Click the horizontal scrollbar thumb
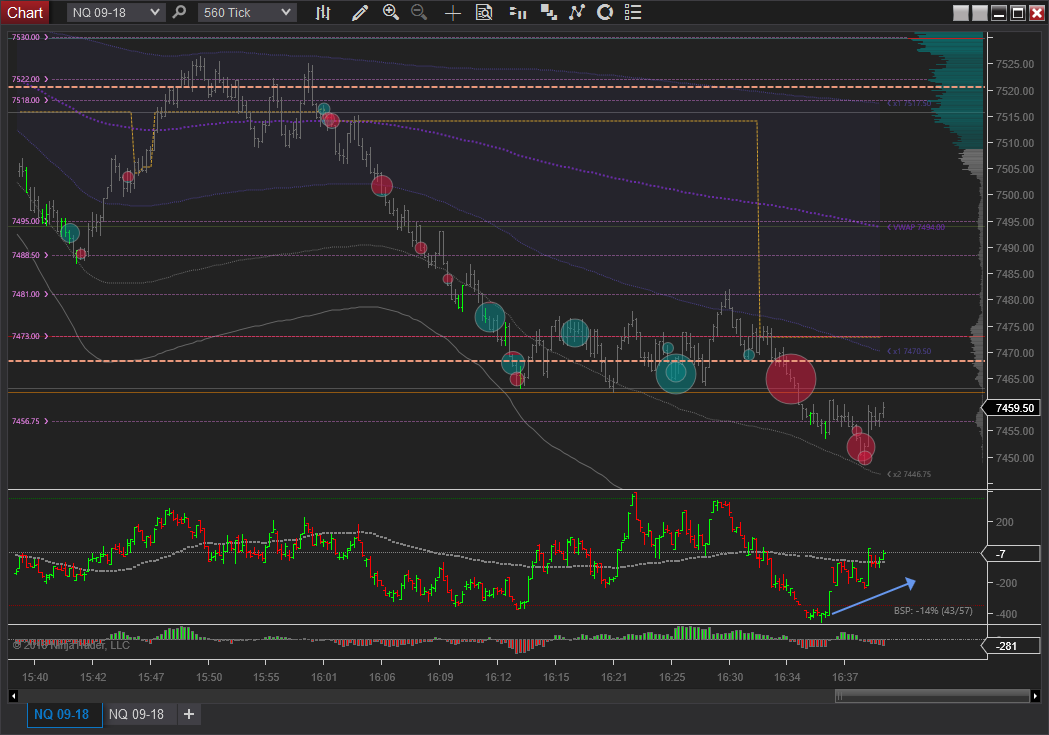This screenshot has width=1049, height=735. 932,696
